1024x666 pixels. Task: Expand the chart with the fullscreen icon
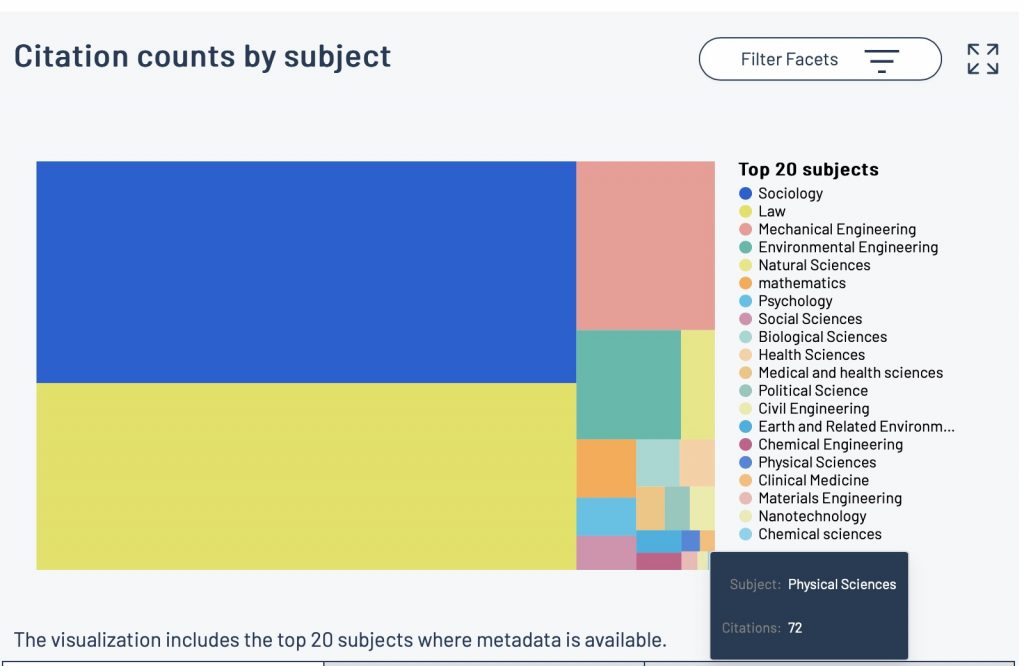[982, 59]
